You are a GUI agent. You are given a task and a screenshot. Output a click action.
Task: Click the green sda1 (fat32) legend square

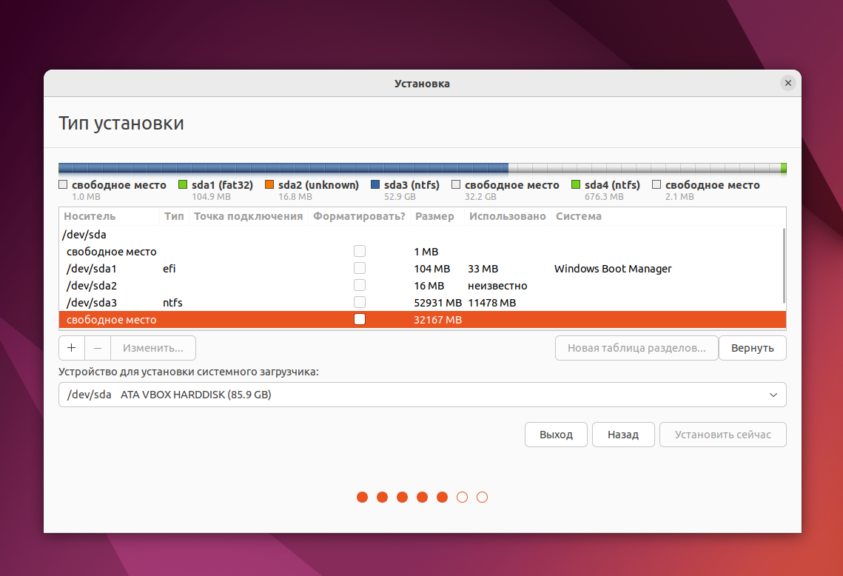pos(183,185)
